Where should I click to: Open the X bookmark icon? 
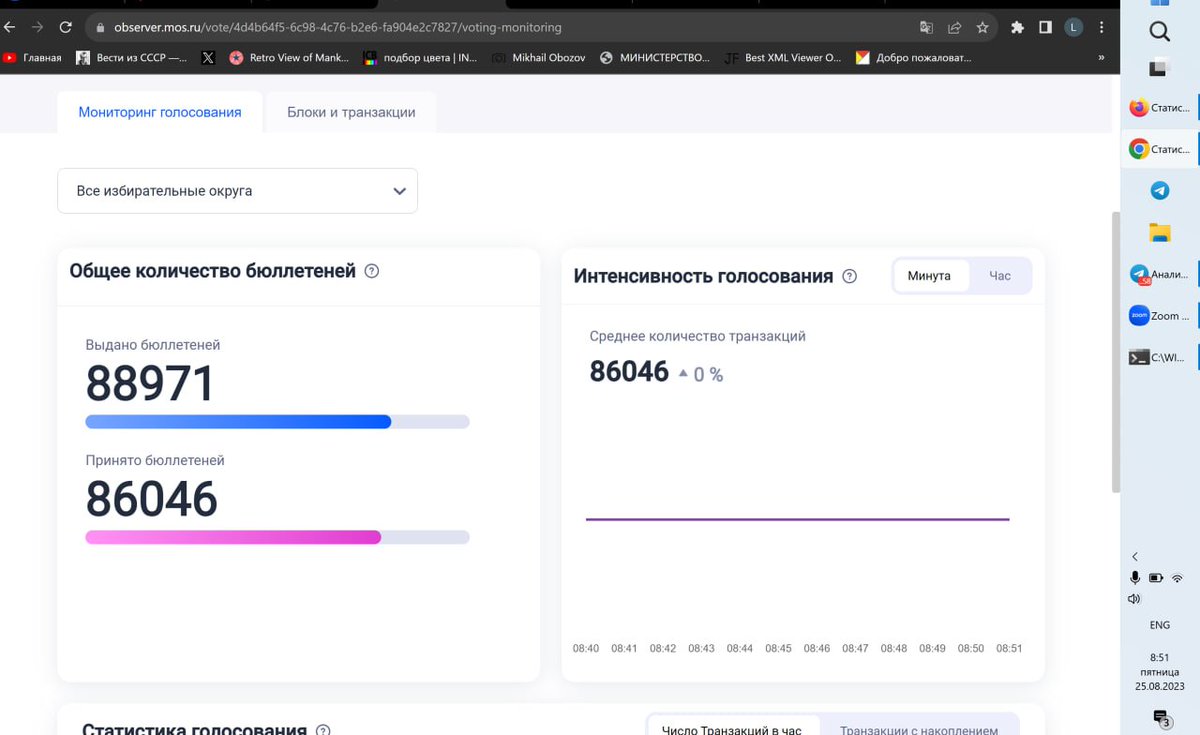coord(208,58)
